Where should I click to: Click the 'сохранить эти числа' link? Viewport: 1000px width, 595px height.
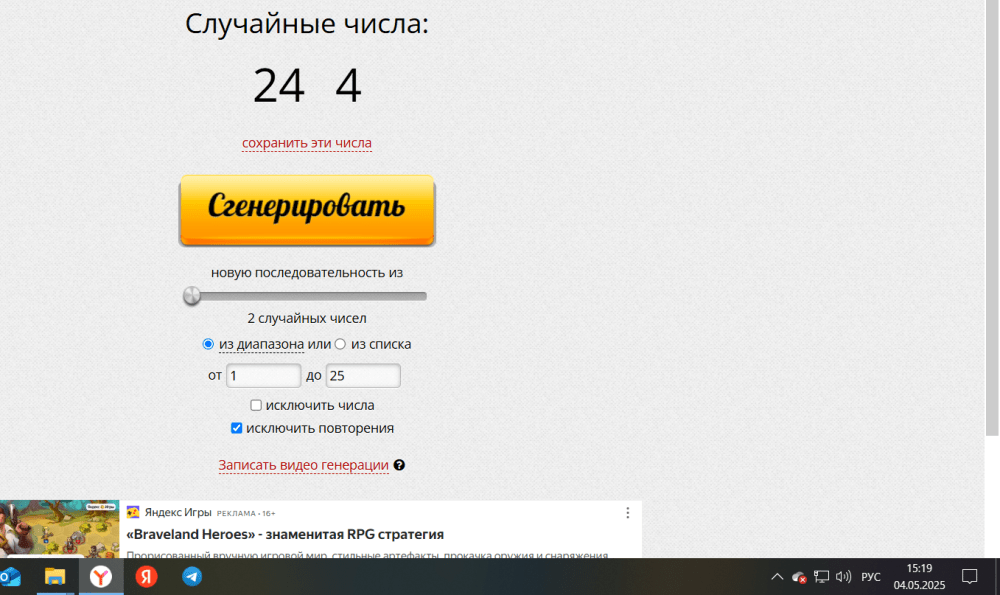307,143
